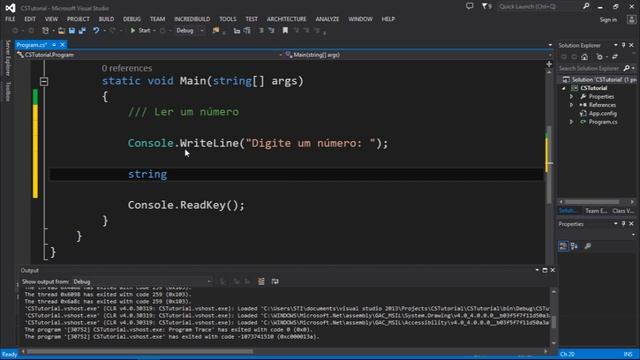Collapse the Main method outlining box
This screenshot has width=640, height=360.
coord(44,82)
